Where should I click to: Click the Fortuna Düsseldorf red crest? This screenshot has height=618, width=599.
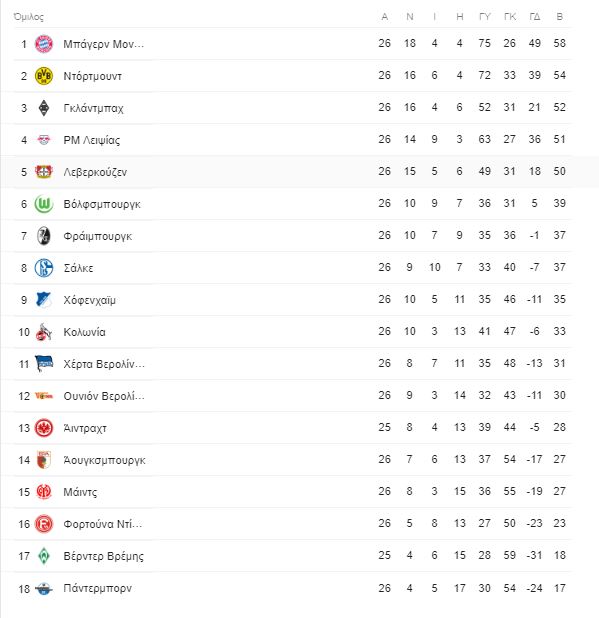pos(44,524)
